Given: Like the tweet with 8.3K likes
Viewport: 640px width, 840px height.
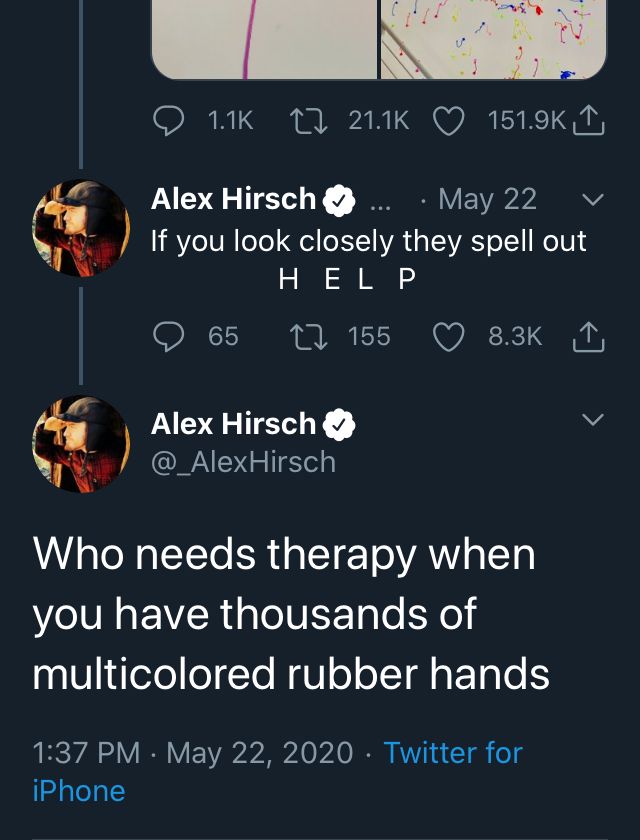Looking at the screenshot, I should tap(448, 337).
